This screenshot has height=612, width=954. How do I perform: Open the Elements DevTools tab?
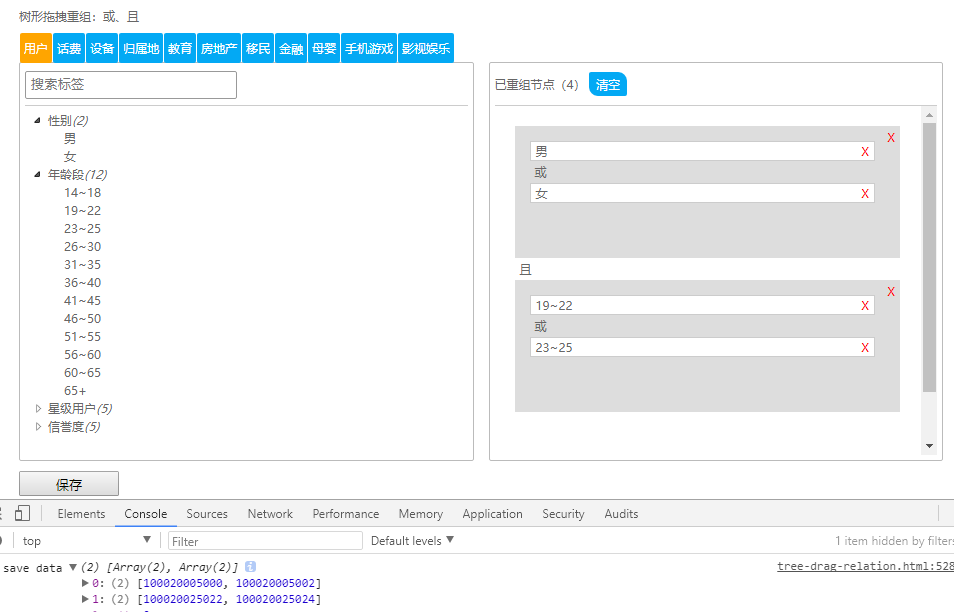81,513
